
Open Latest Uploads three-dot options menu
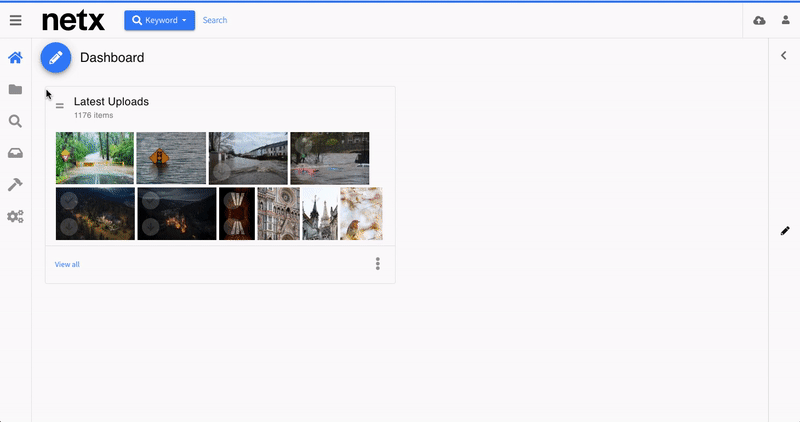click(377, 264)
